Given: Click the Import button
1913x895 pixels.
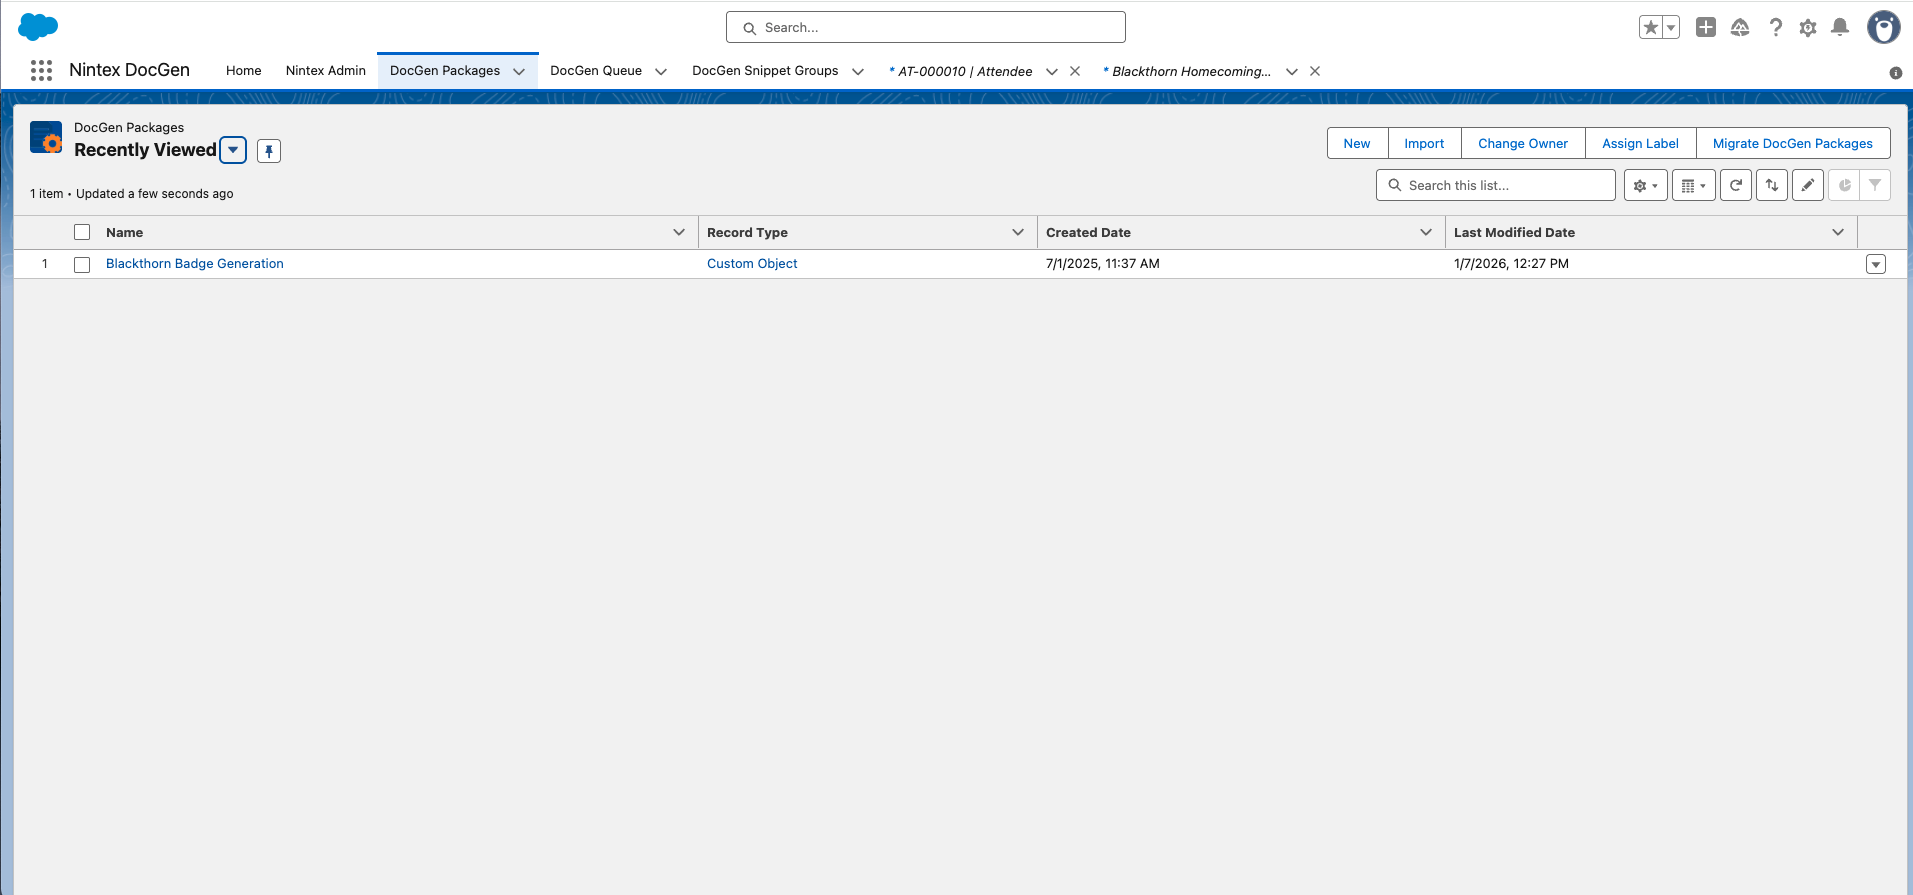Looking at the screenshot, I should point(1424,144).
